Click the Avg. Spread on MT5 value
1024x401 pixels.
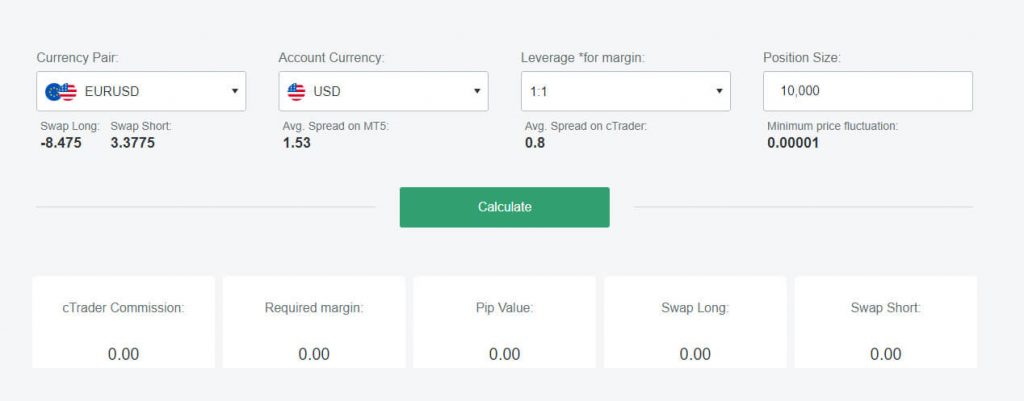(296, 143)
